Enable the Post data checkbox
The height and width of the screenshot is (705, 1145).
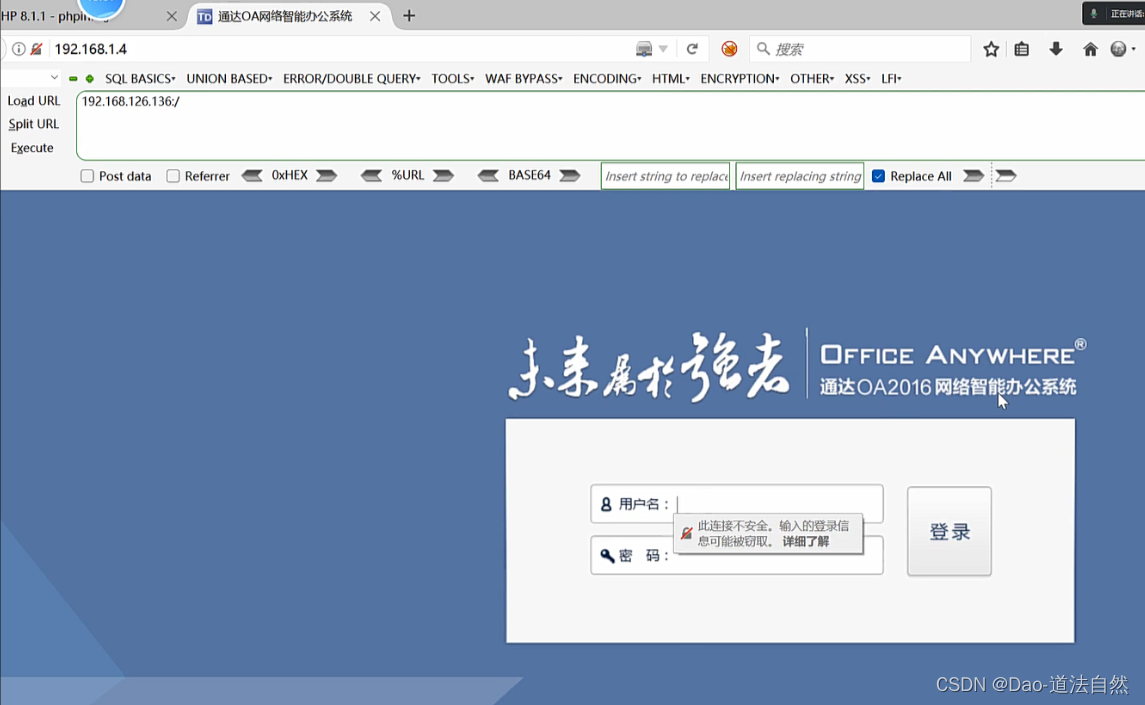[x=86, y=176]
